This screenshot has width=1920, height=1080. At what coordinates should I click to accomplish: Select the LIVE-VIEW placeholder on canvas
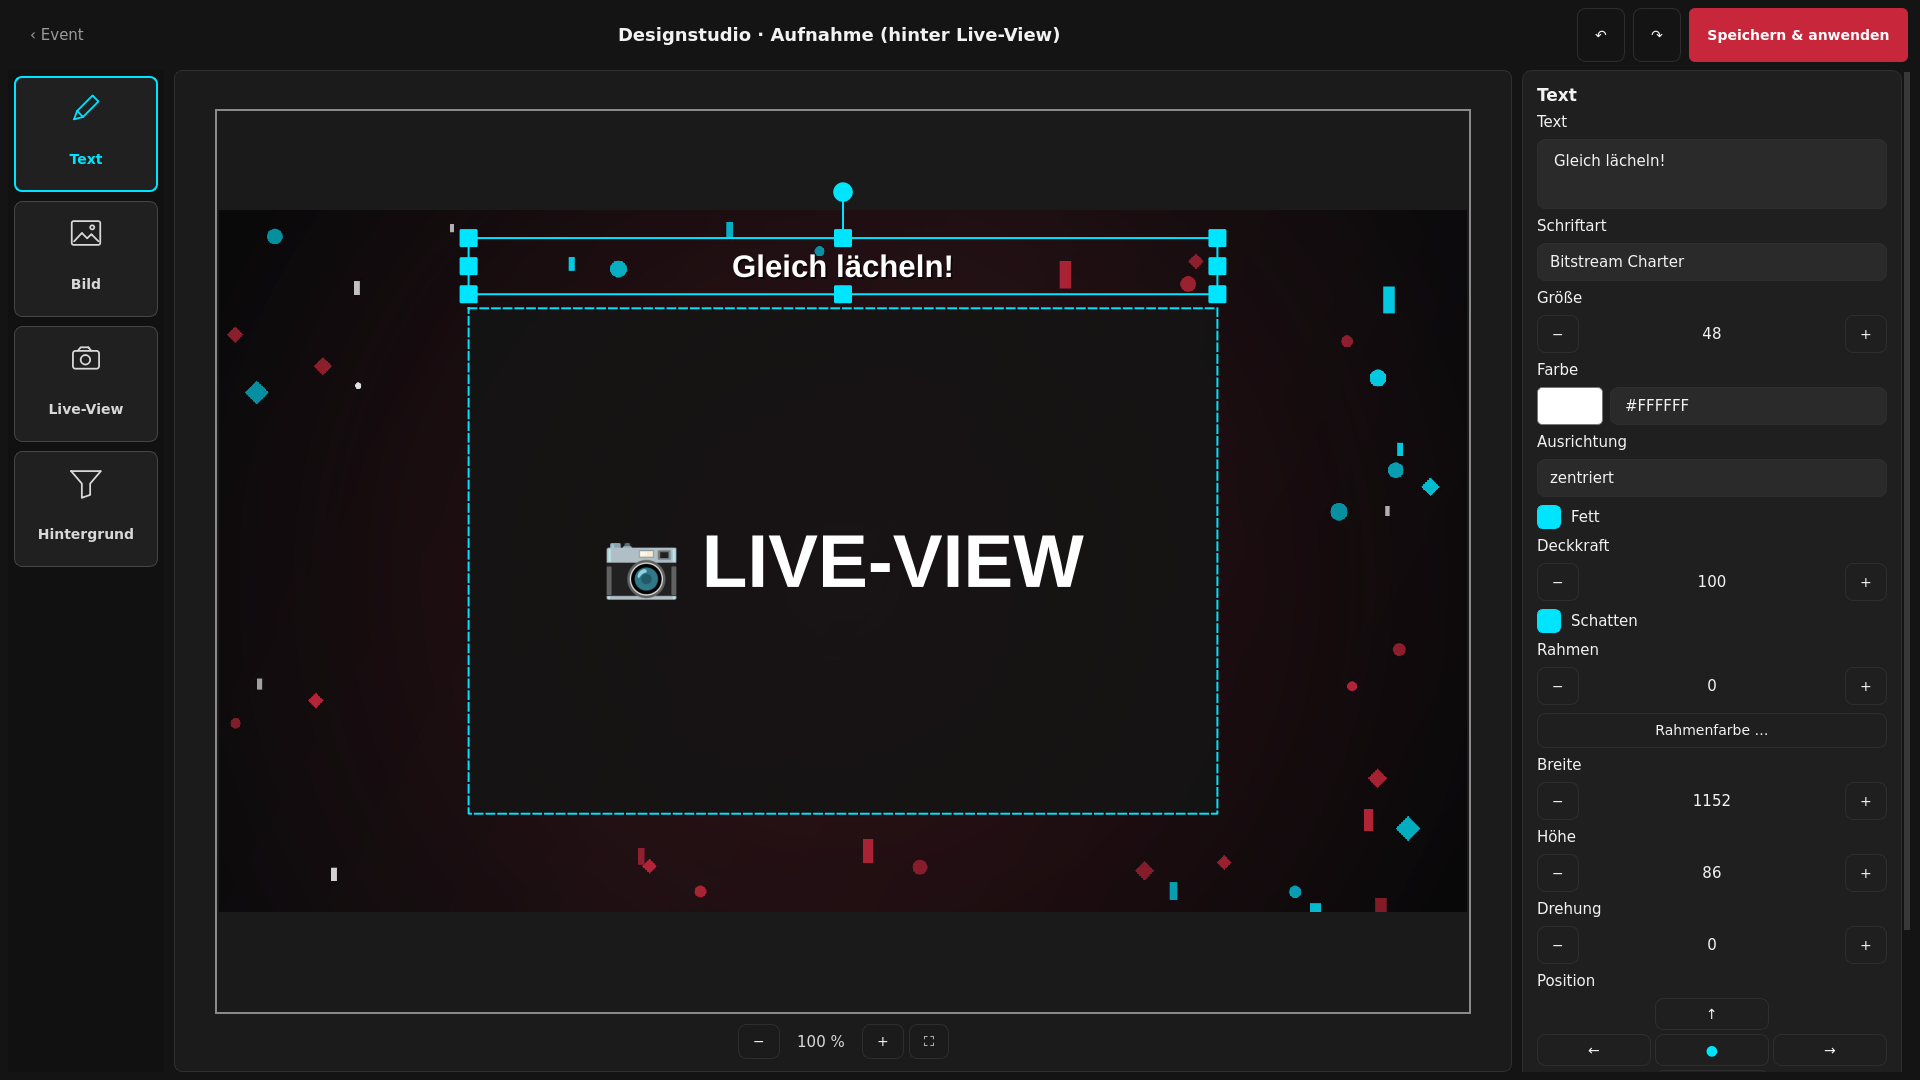[x=843, y=561]
